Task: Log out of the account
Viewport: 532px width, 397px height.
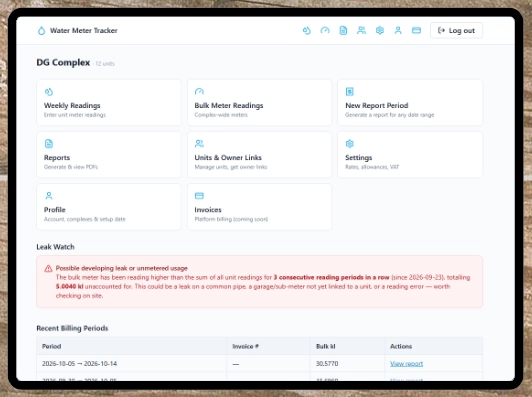Action: pos(456,31)
